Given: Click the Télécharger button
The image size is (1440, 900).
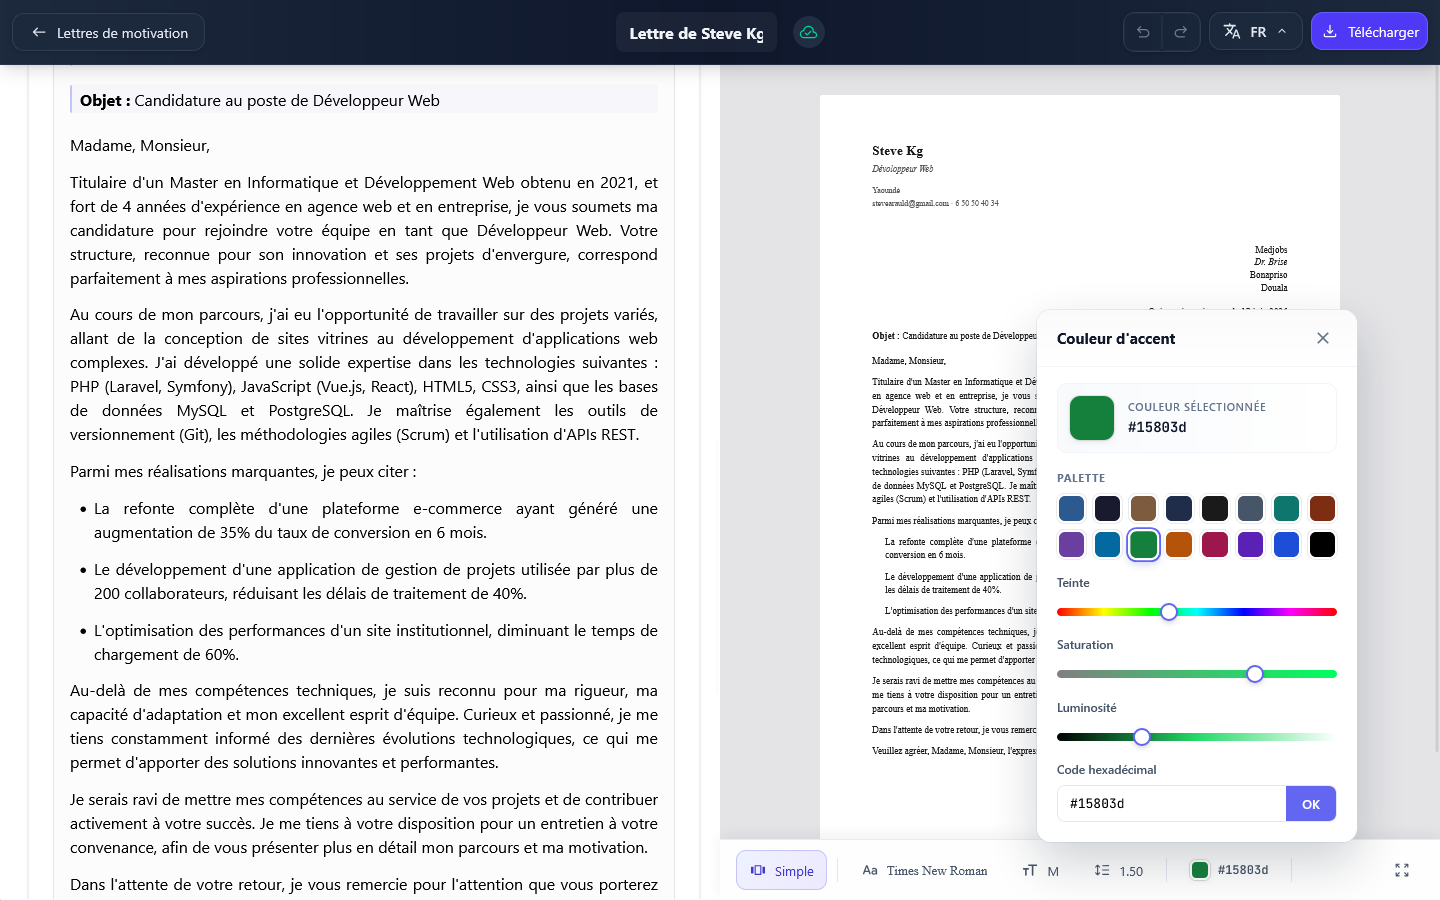Looking at the screenshot, I should pyautogui.click(x=1369, y=32).
